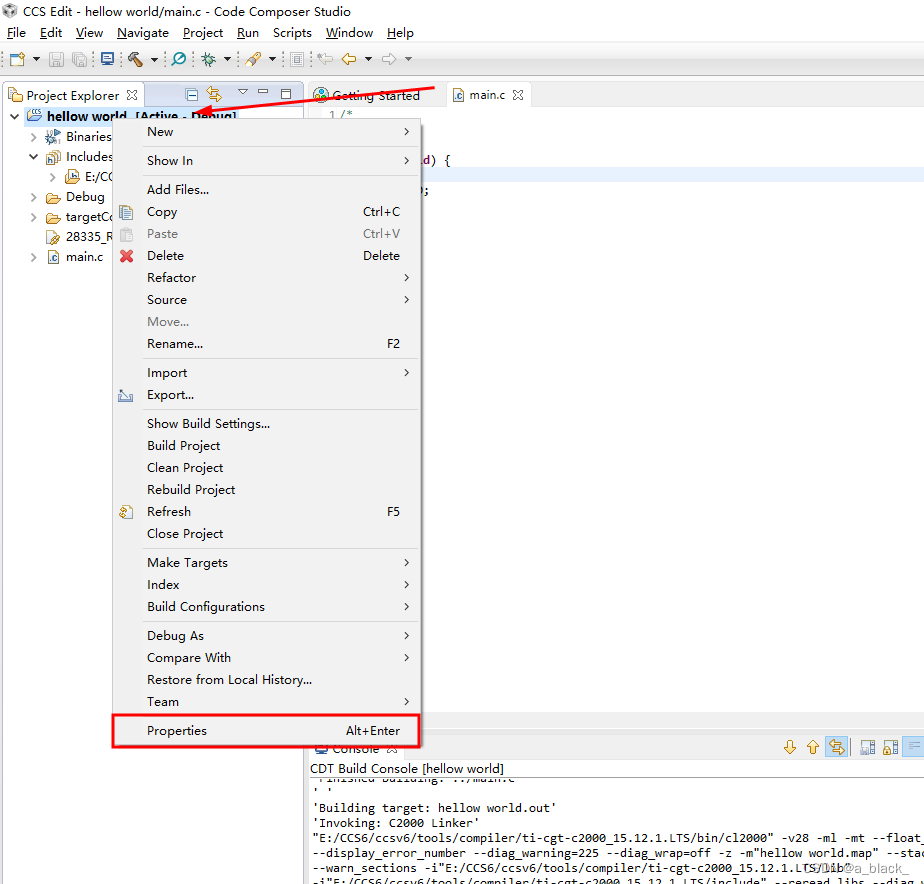924x884 pixels.
Task: Click the Back navigation arrow icon
Action: tap(349, 59)
